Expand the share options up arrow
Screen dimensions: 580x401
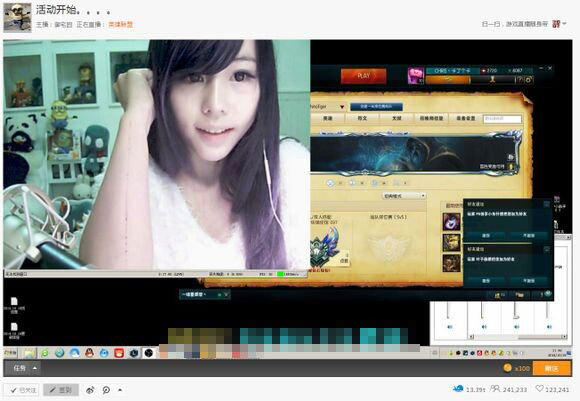click(x=120, y=390)
